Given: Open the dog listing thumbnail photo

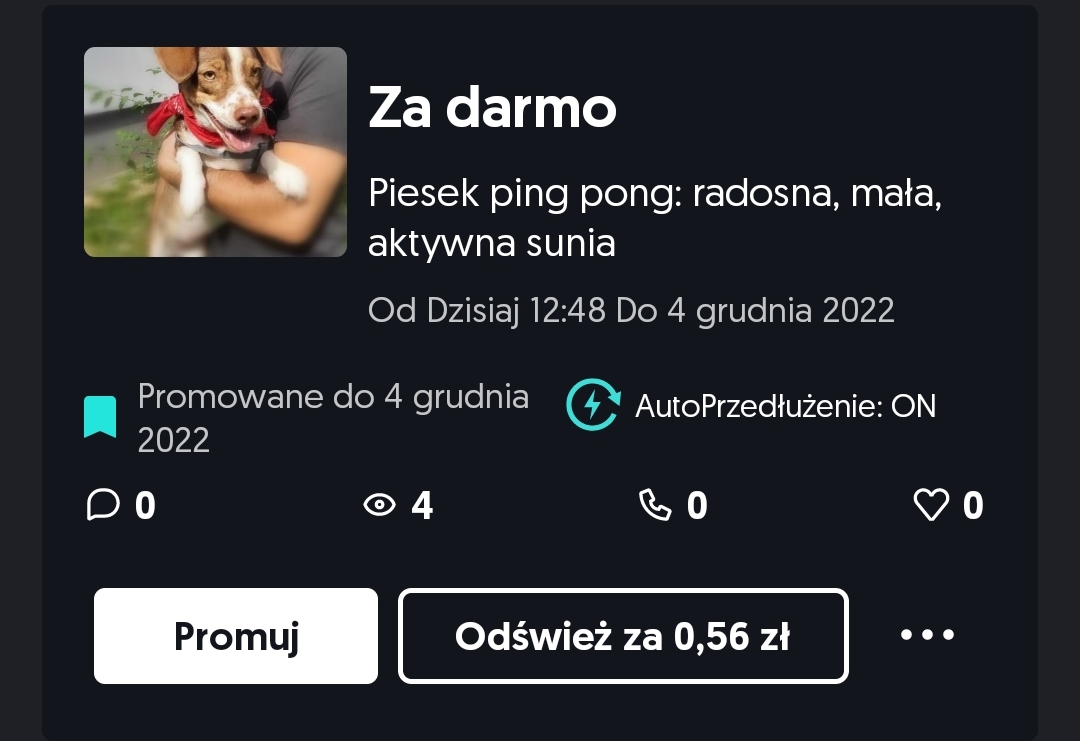Looking at the screenshot, I should 215,152.
